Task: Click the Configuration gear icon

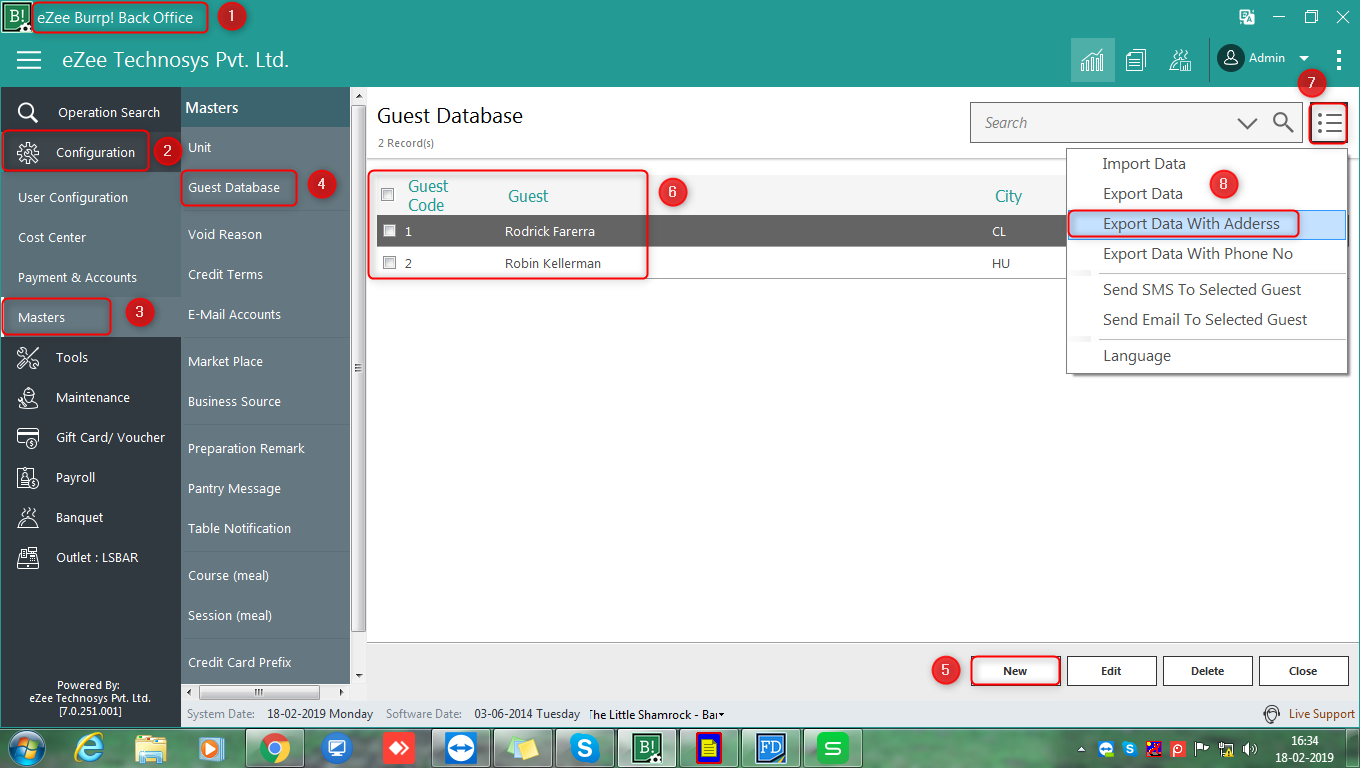Action: pyautogui.click(x=28, y=152)
